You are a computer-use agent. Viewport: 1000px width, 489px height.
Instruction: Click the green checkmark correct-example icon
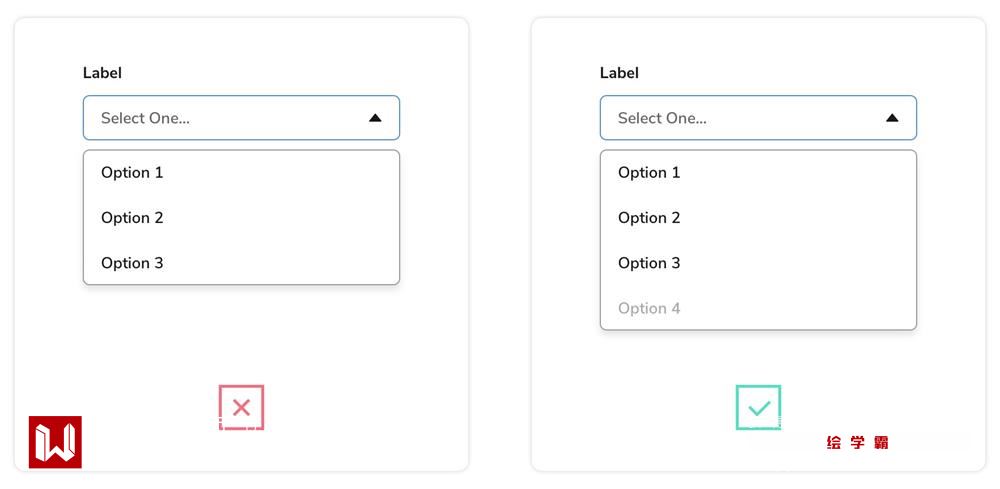tap(758, 407)
